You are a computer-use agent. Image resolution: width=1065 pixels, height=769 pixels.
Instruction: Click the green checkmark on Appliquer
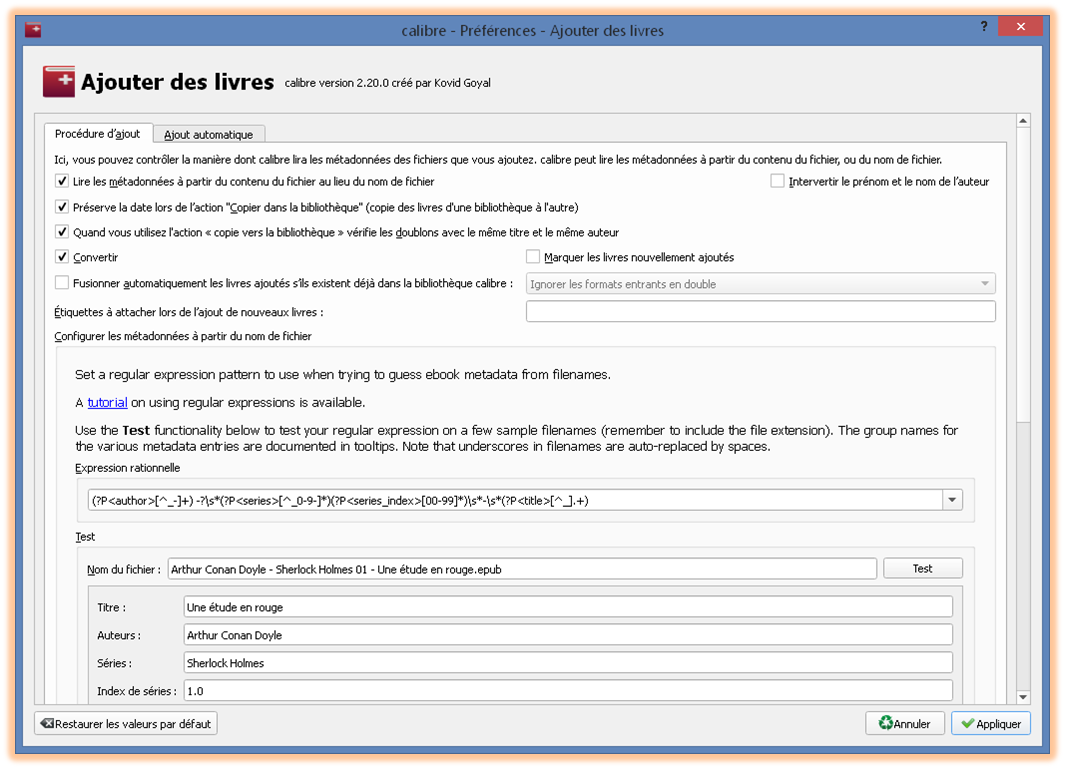point(967,723)
